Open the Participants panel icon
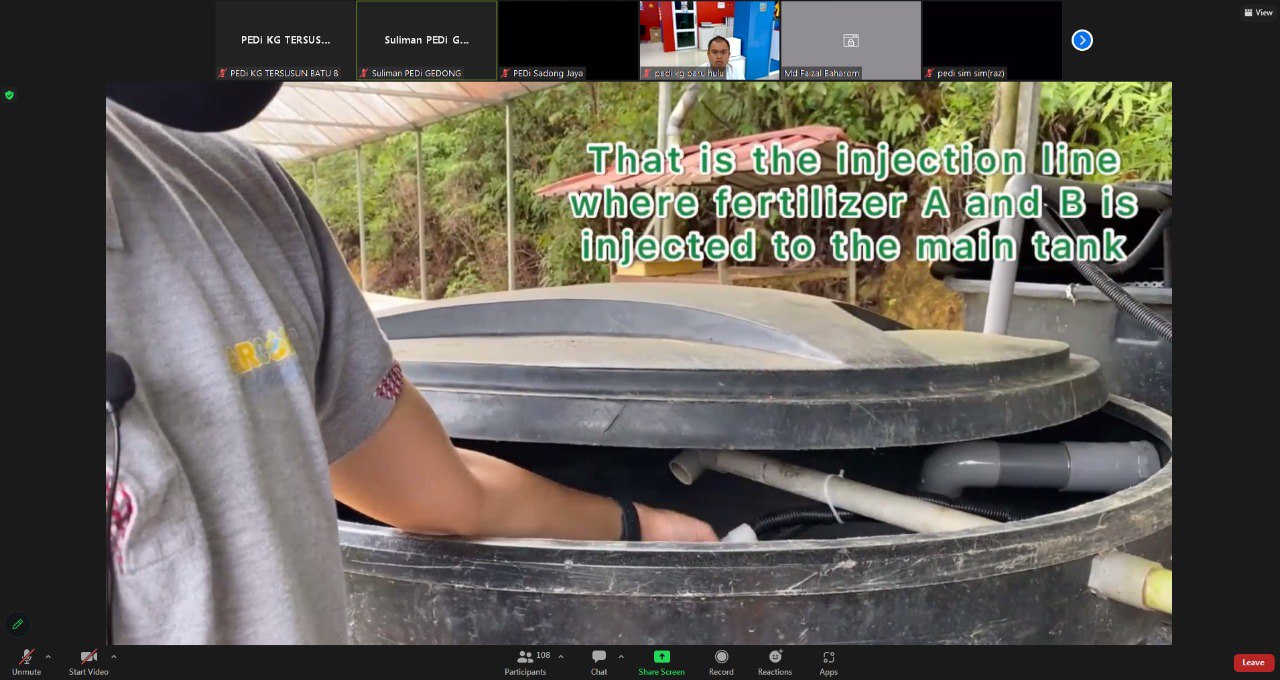The width and height of the screenshot is (1280, 680). pos(525,657)
